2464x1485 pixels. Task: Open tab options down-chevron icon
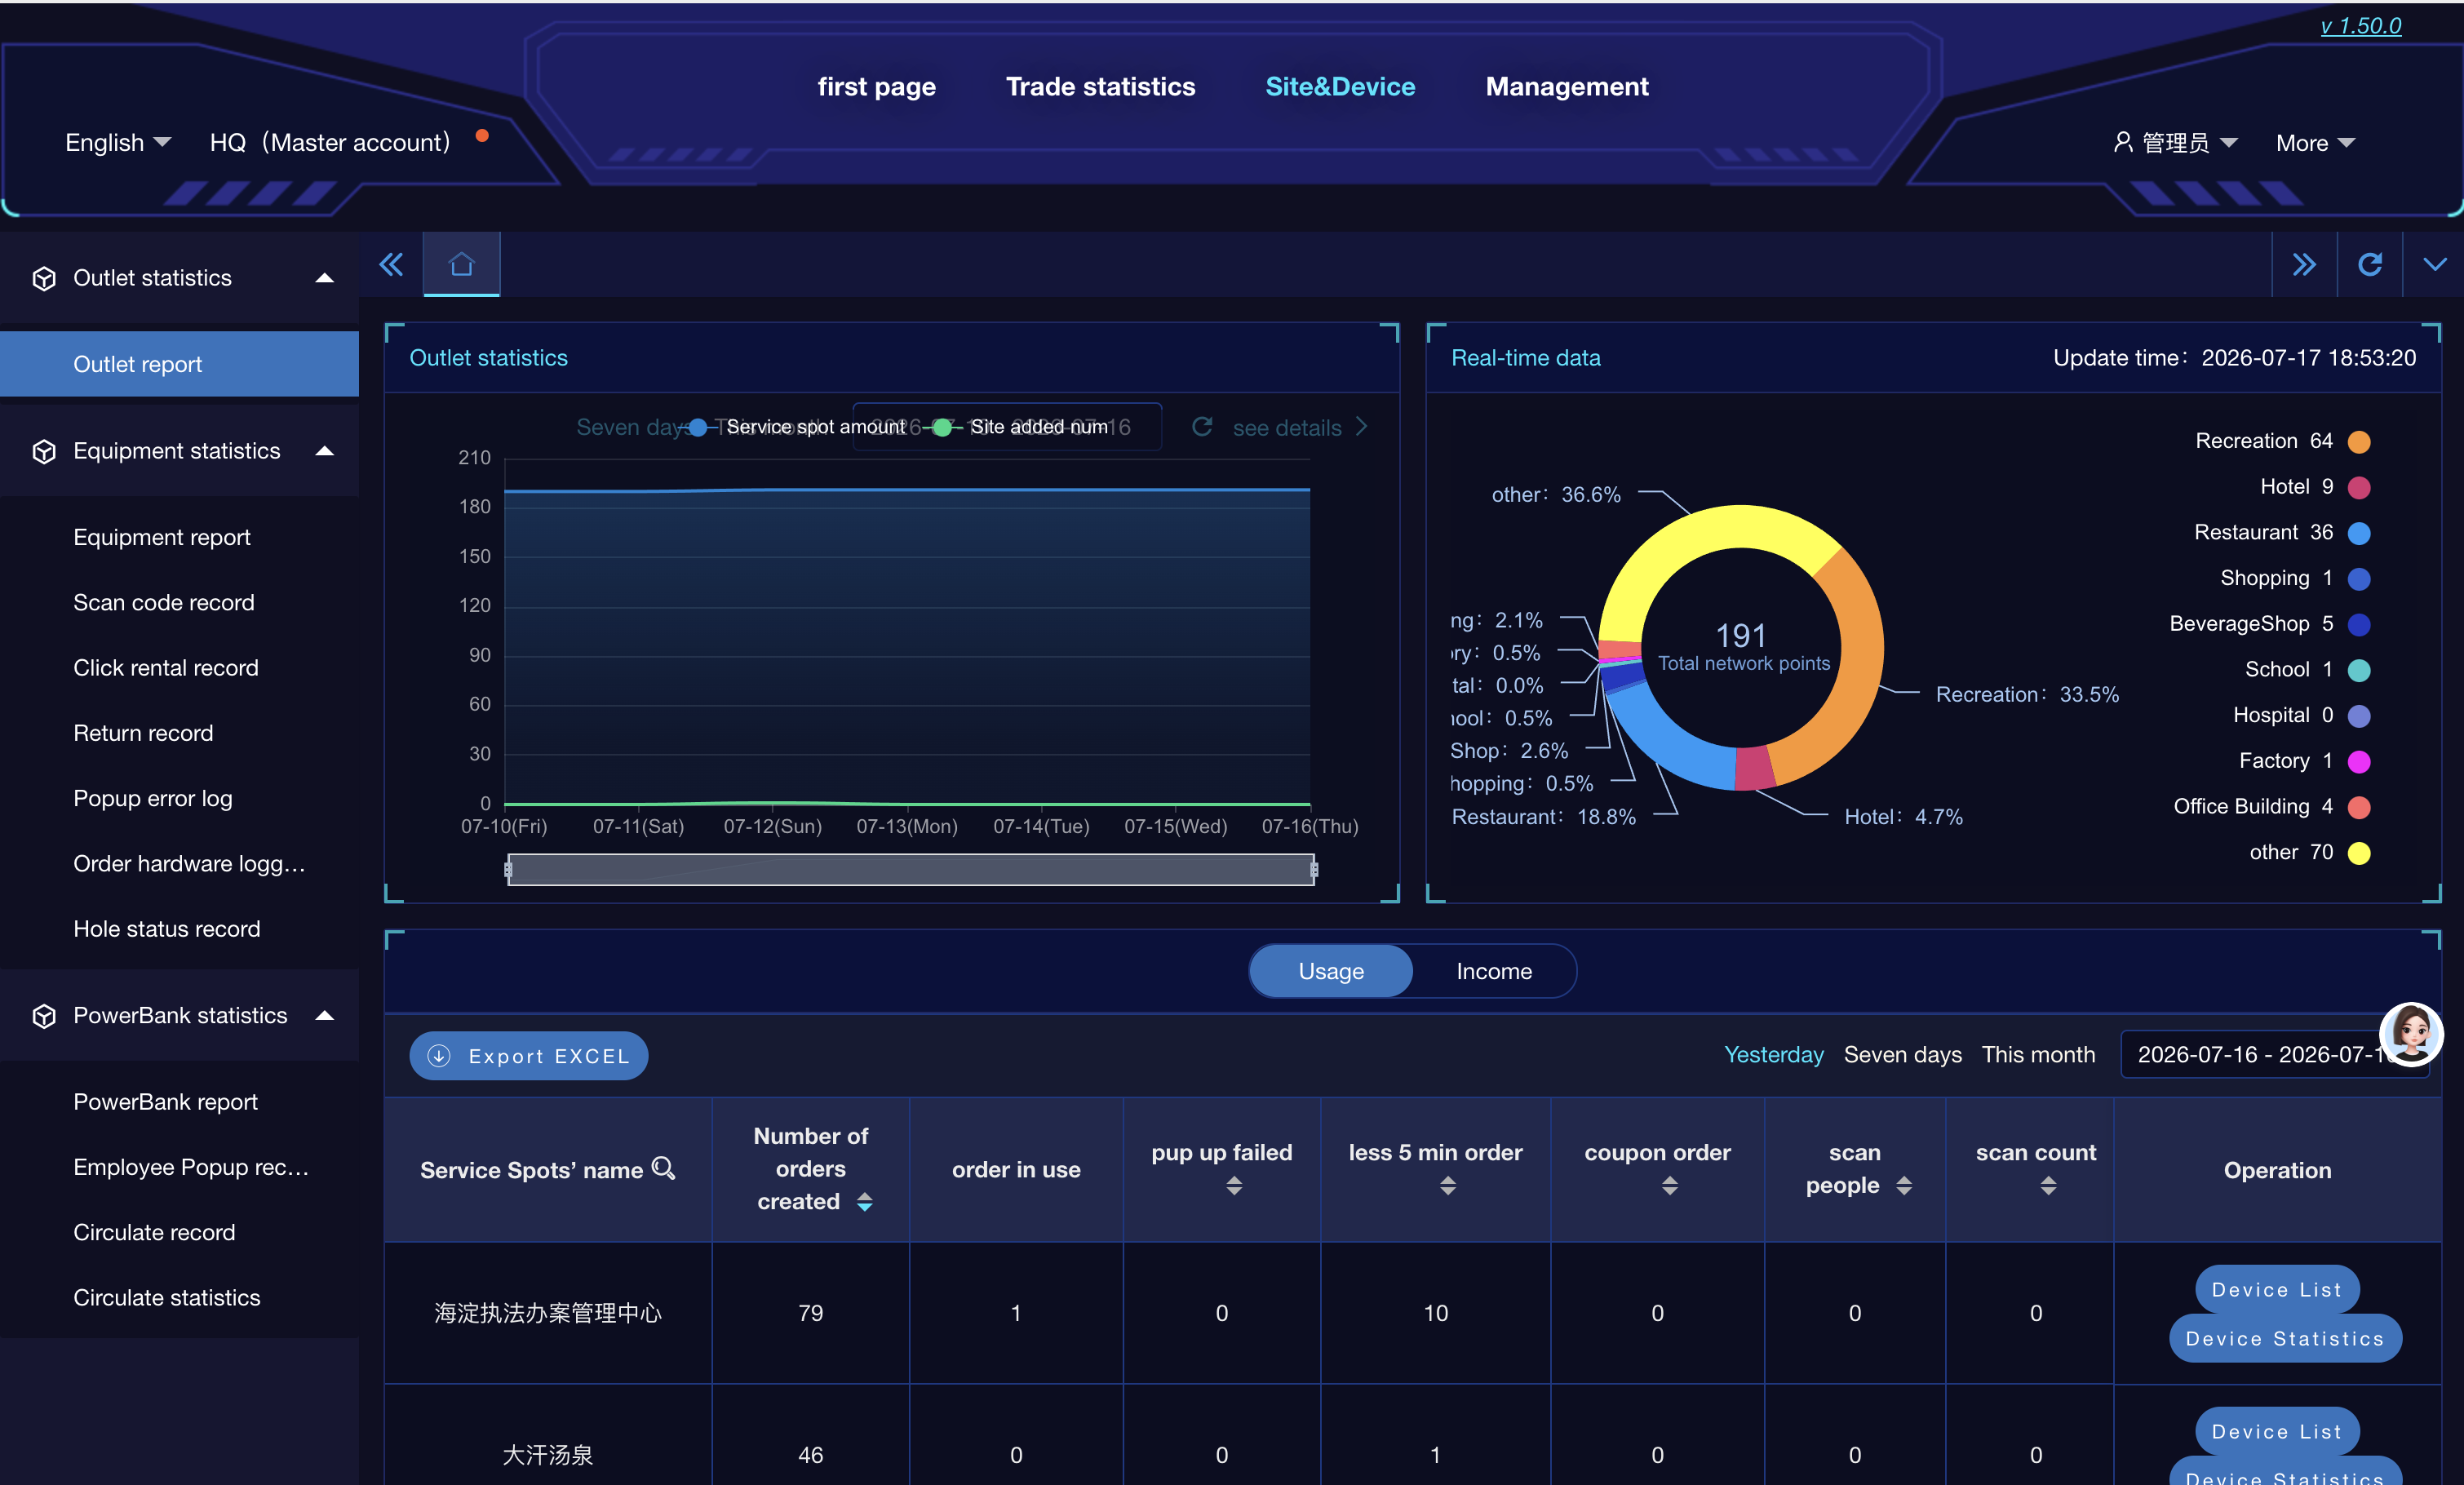[x=2435, y=265]
